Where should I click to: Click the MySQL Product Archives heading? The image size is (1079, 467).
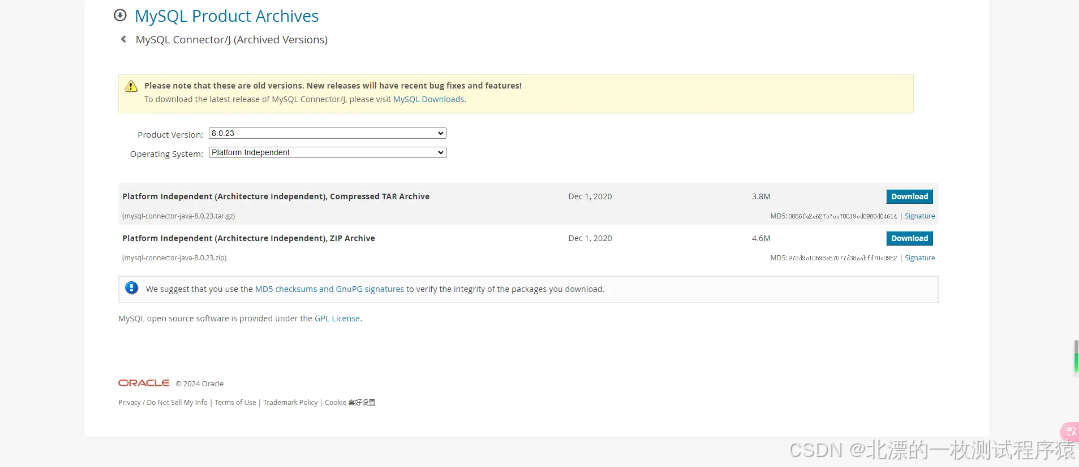click(x=226, y=16)
